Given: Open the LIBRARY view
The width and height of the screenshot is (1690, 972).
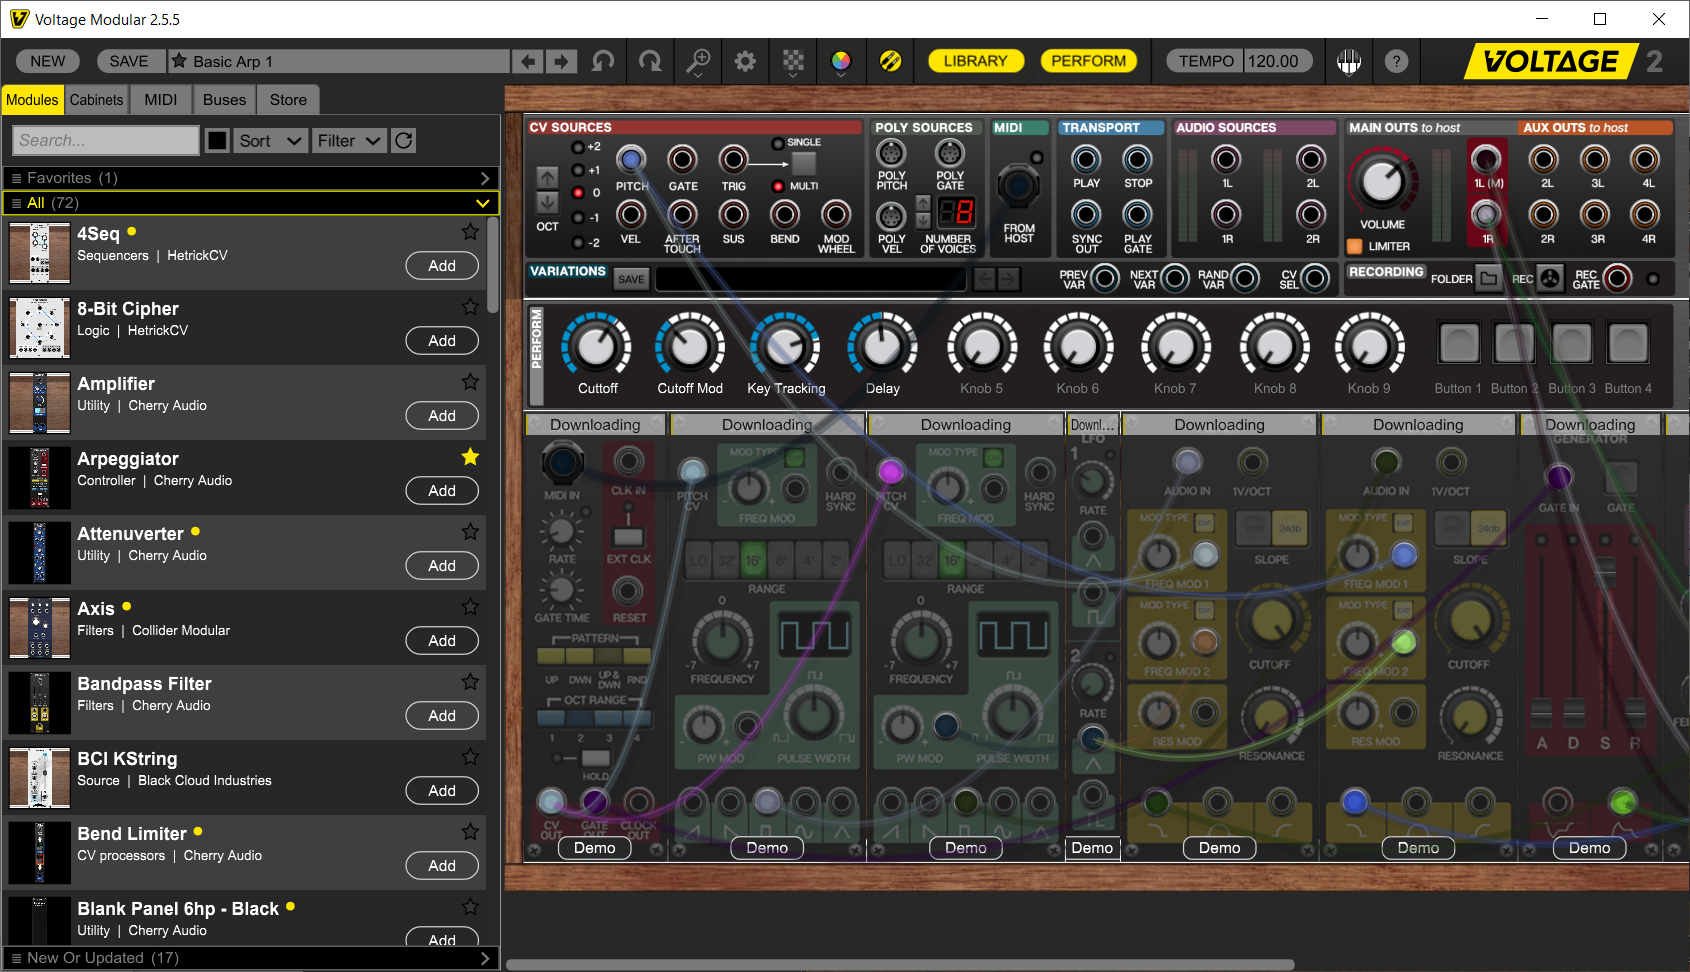Looking at the screenshot, I should [975, 61].
